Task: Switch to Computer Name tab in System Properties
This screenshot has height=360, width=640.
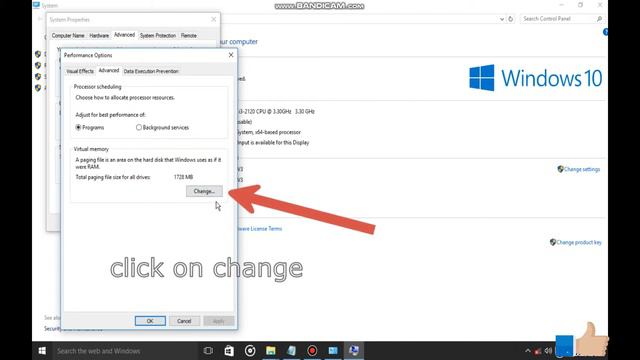Action: 68,36
